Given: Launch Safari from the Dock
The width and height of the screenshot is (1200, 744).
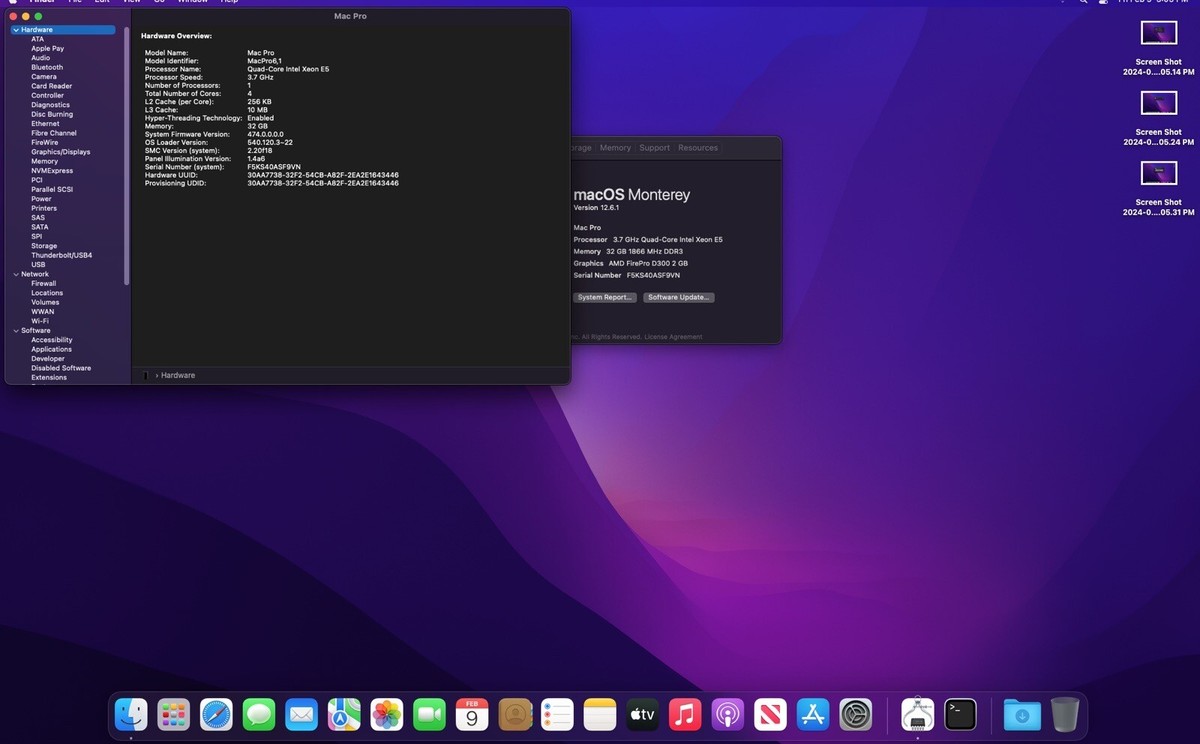Looking at the screenshot, I should pyautogui.click(x=216, y=714).
